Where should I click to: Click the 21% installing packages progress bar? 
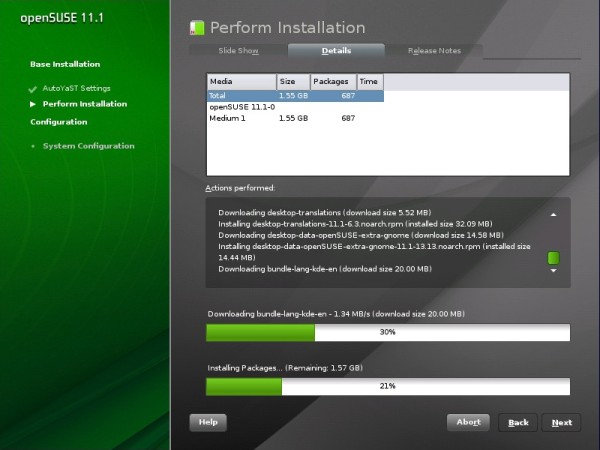388,386
